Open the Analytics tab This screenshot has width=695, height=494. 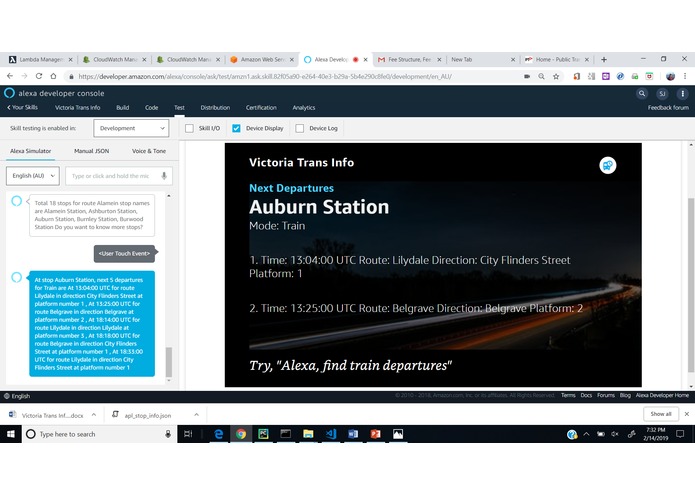tap(304, 108)
